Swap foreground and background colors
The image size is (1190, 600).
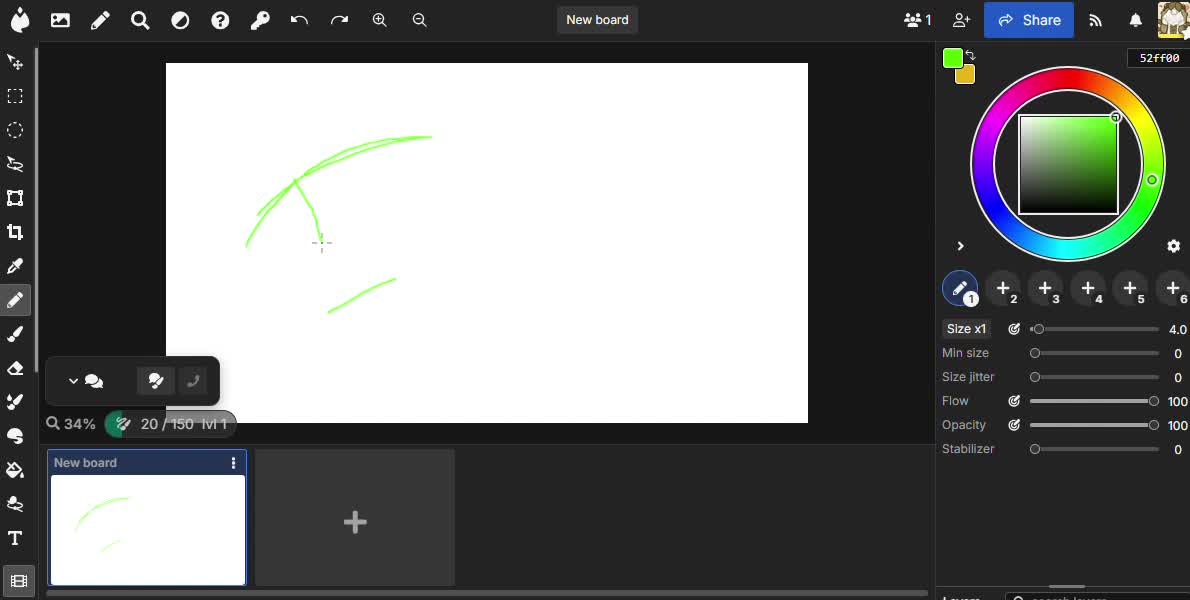[971, 55]
